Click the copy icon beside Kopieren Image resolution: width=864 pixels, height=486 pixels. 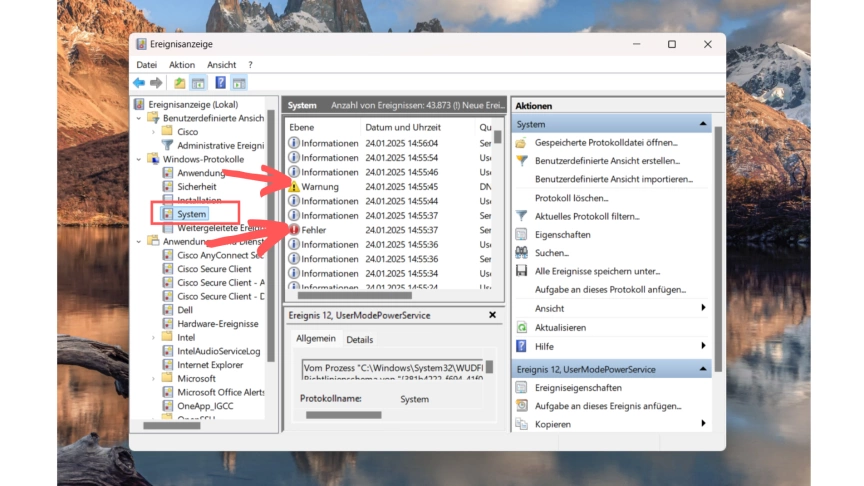click(x=521, y=424)
